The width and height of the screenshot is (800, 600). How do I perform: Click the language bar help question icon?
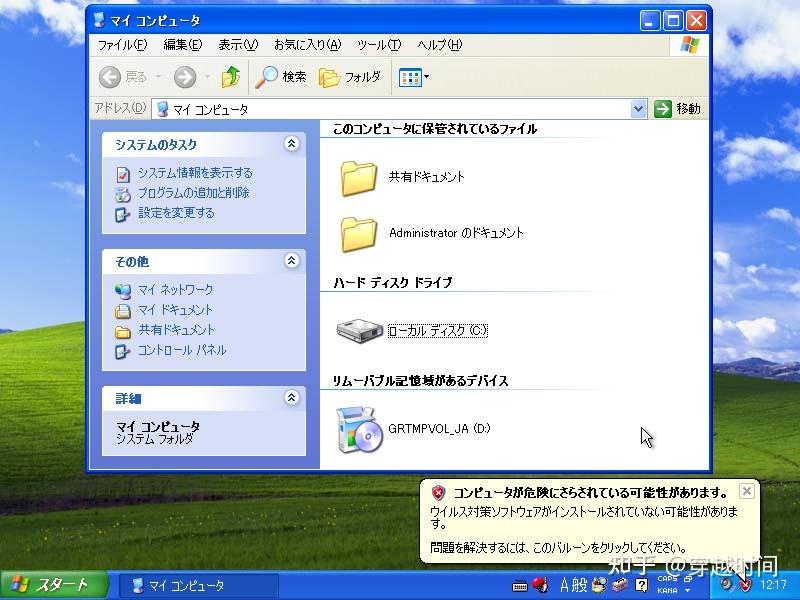coord(641,585)
